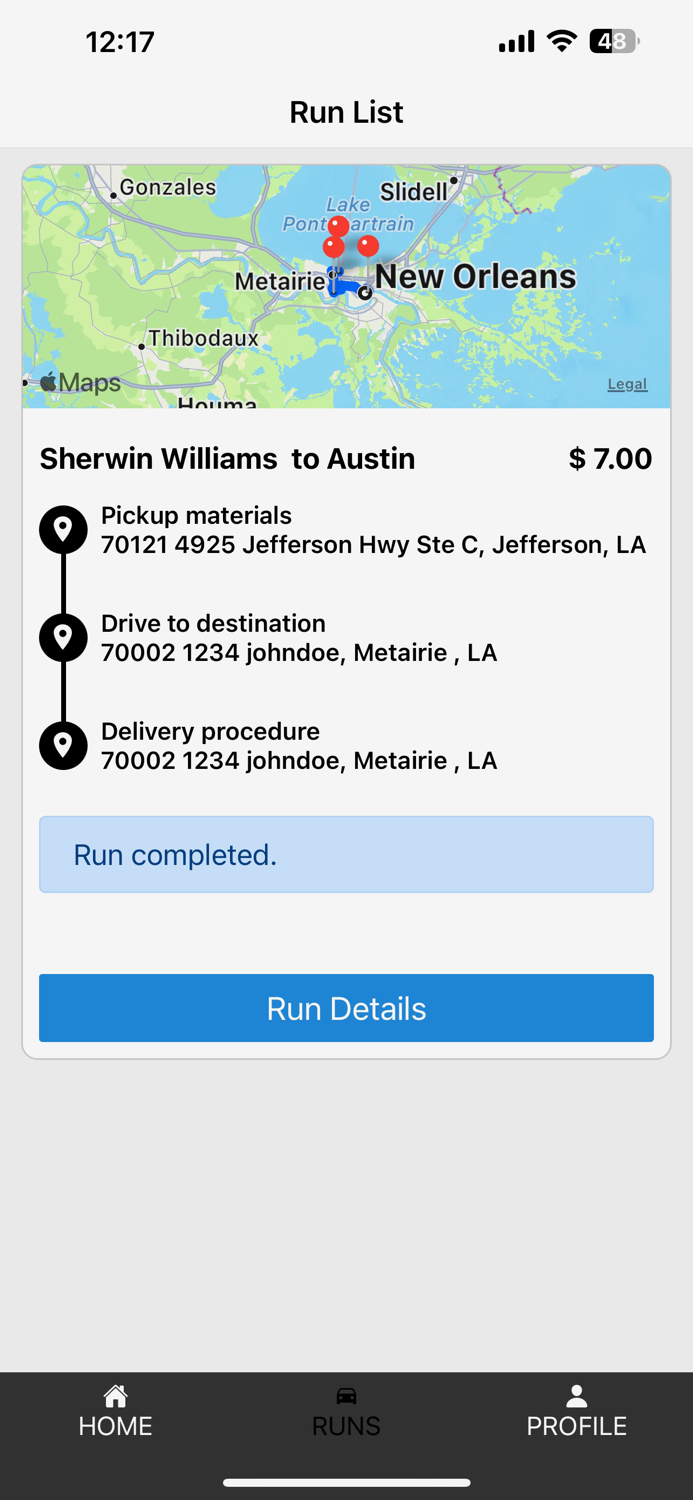Screen dimensions: 693x1500
Task: Switch to the RUNS tab
Action: click(345, 1410)
